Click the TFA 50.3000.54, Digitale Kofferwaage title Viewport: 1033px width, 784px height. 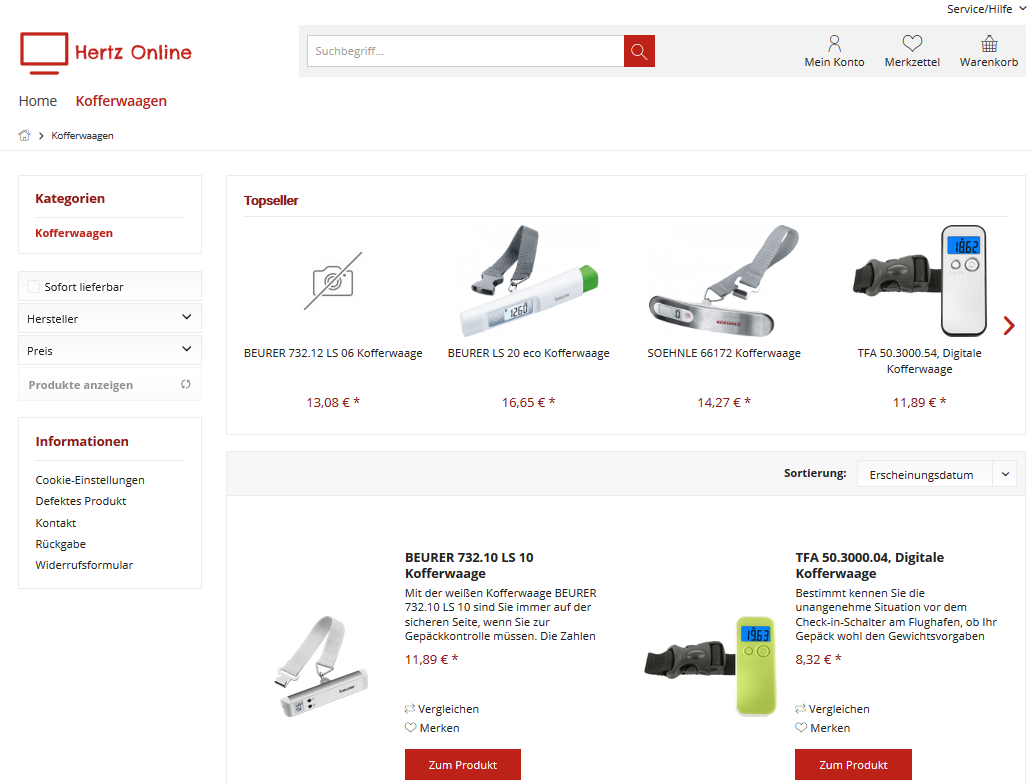point(920,361)
